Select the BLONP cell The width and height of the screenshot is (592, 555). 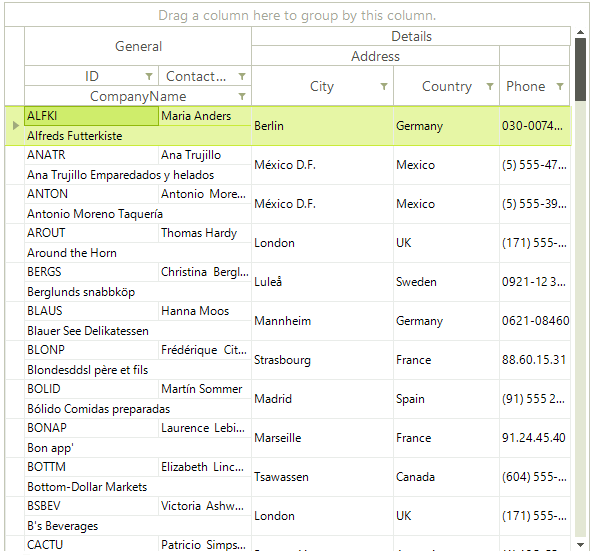(91, 350)
